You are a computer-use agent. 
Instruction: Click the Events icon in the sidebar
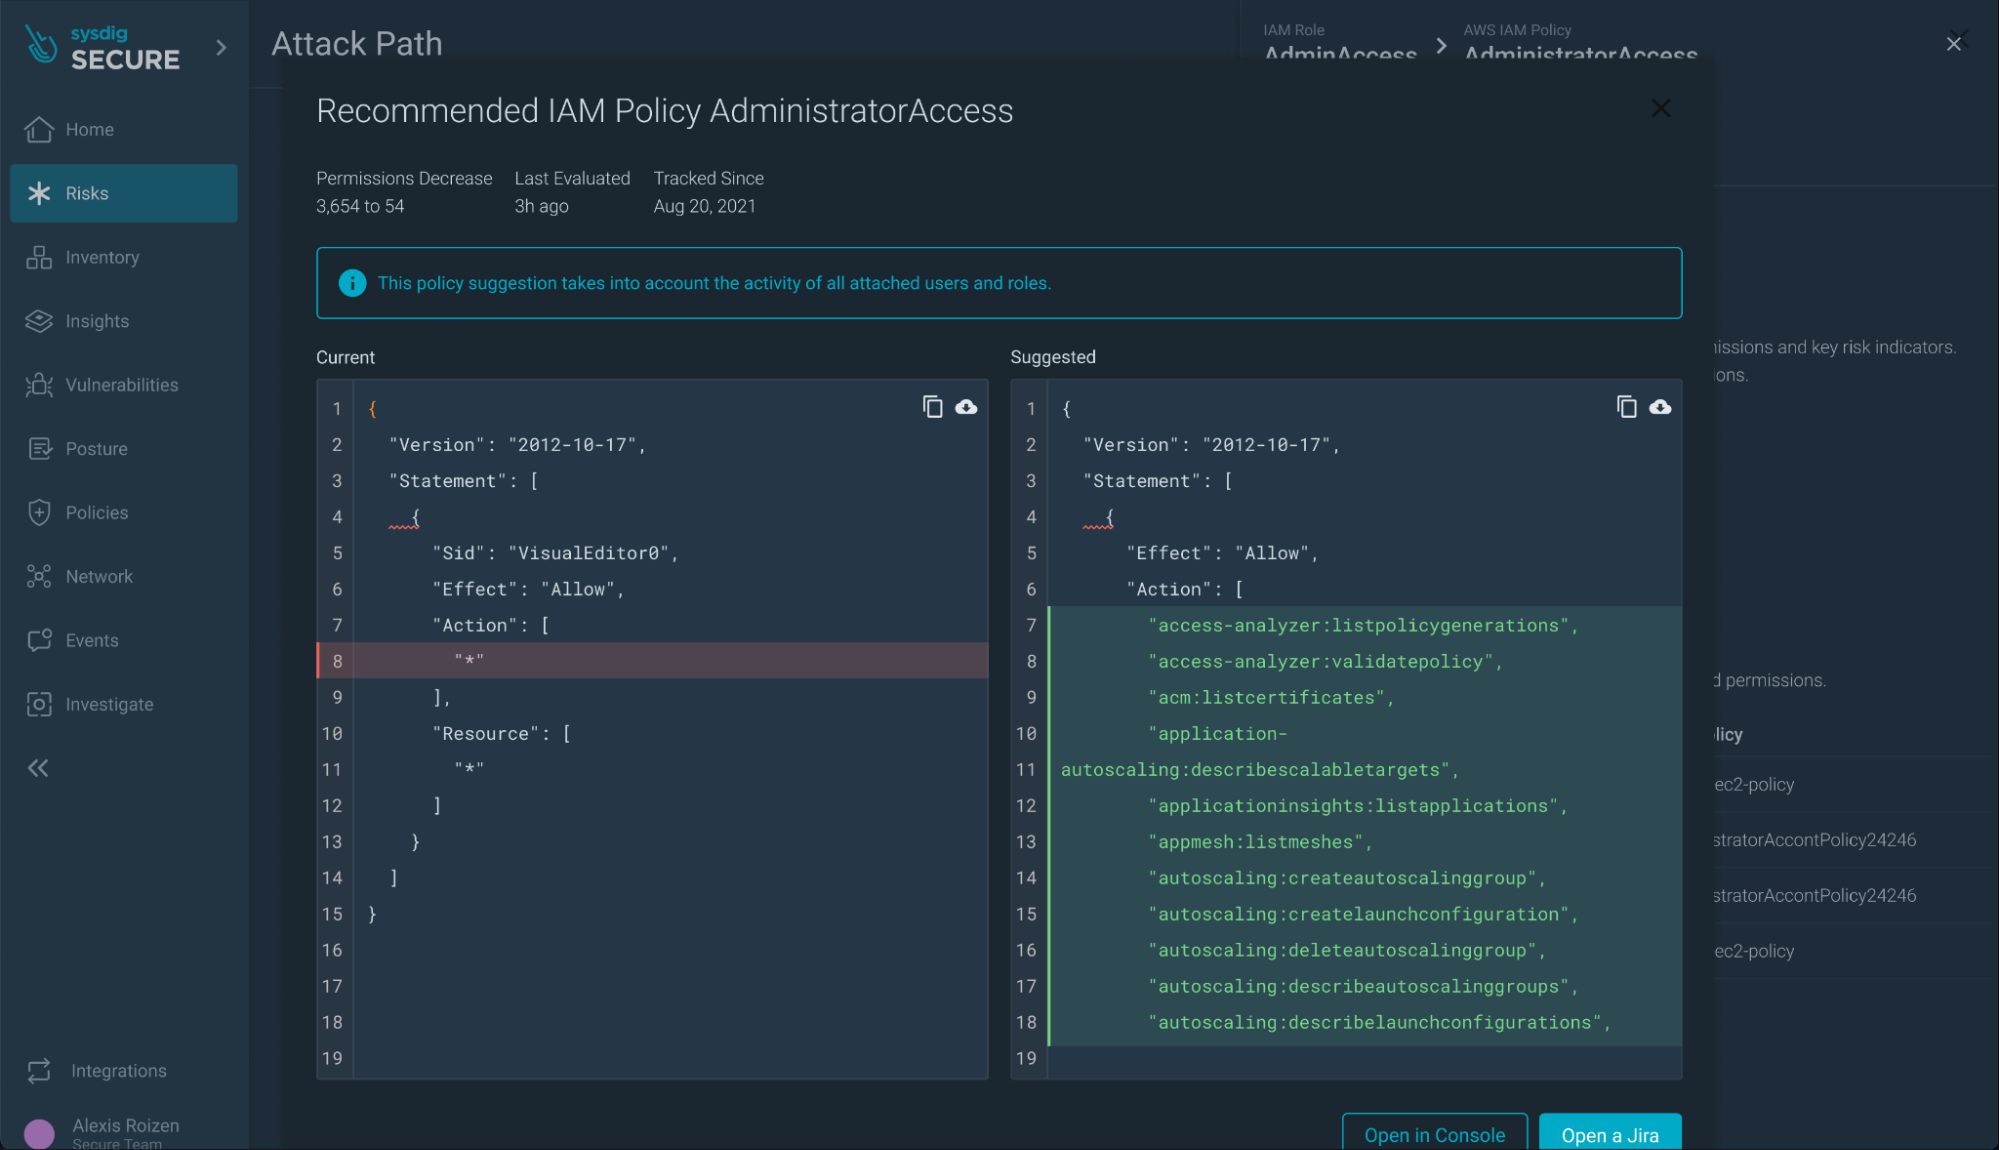pyautogui.click(x=39, y=640)
